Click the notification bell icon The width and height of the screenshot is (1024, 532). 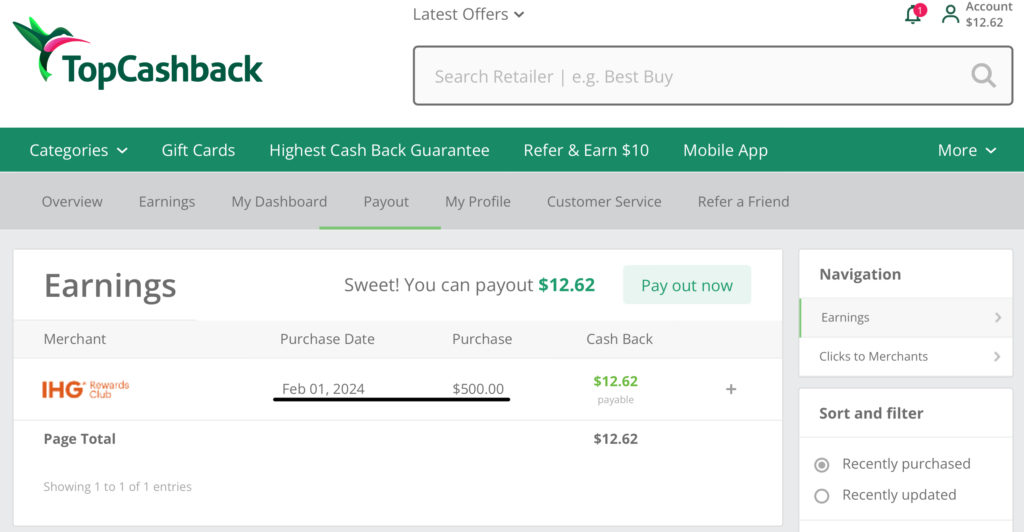912,15
